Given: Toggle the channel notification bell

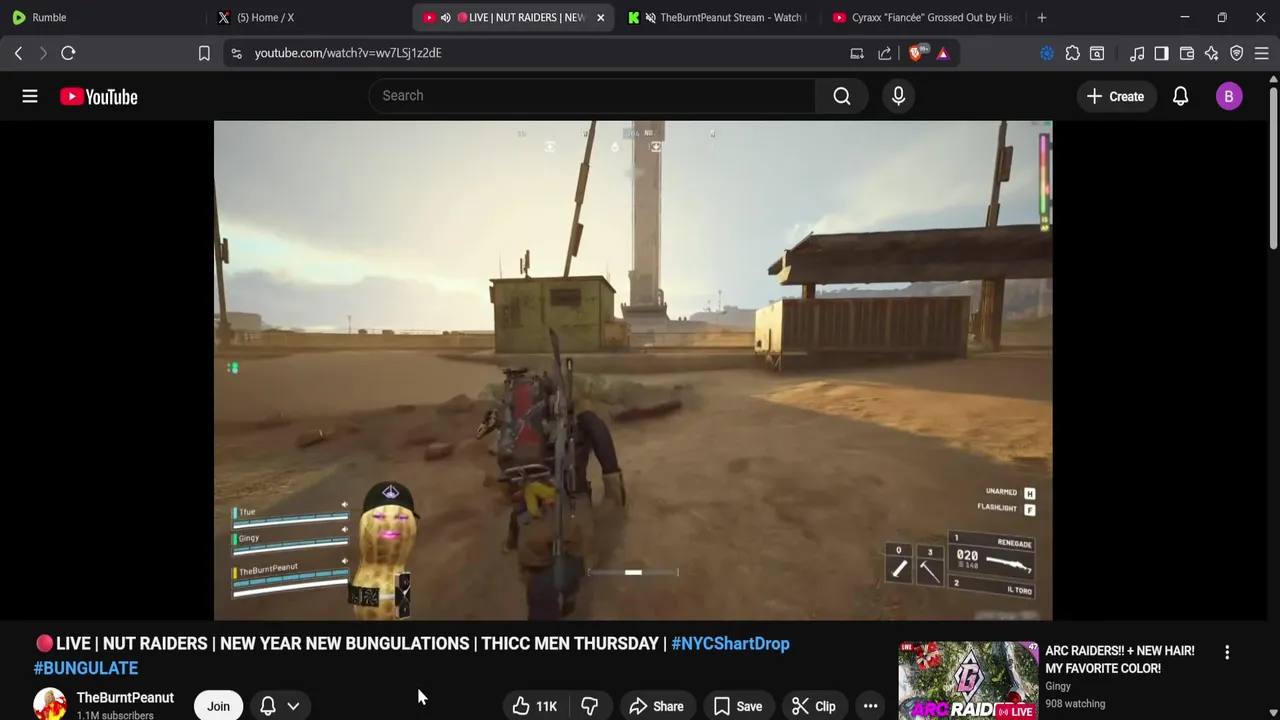Looking at the screenshot, I should 268,706.
